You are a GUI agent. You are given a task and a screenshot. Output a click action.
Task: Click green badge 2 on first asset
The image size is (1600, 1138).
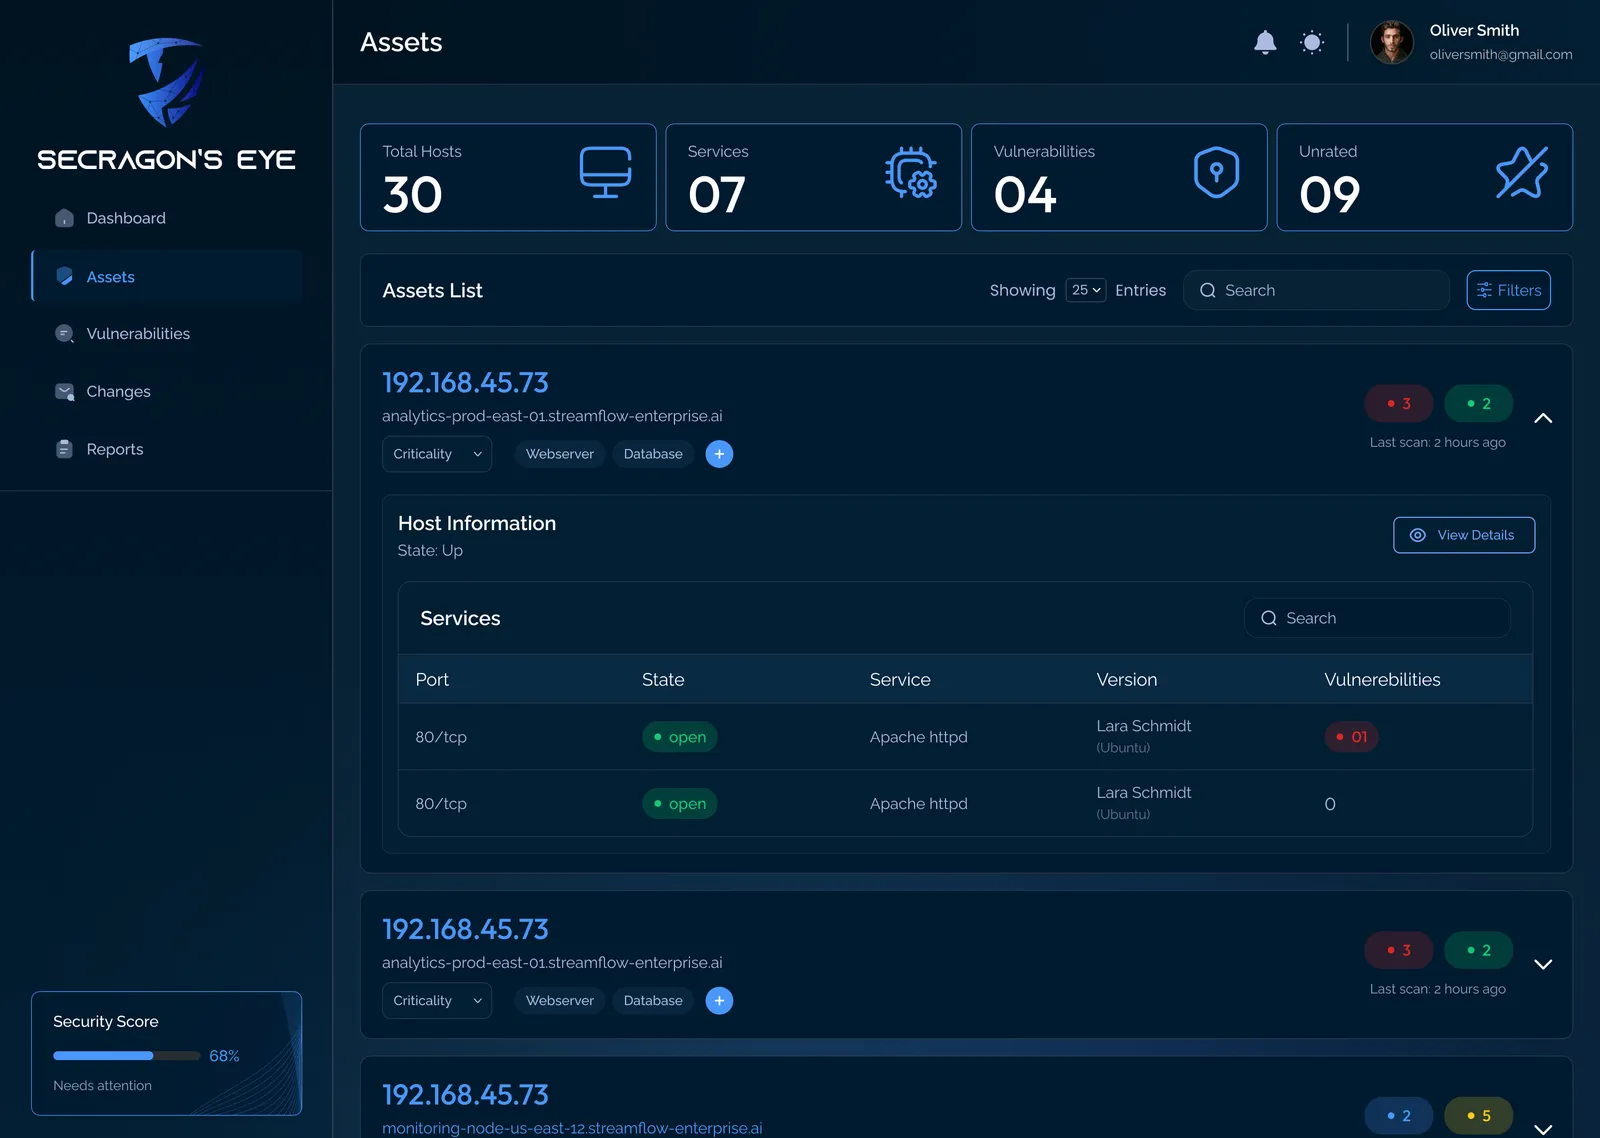click(x=1478, y=404)
